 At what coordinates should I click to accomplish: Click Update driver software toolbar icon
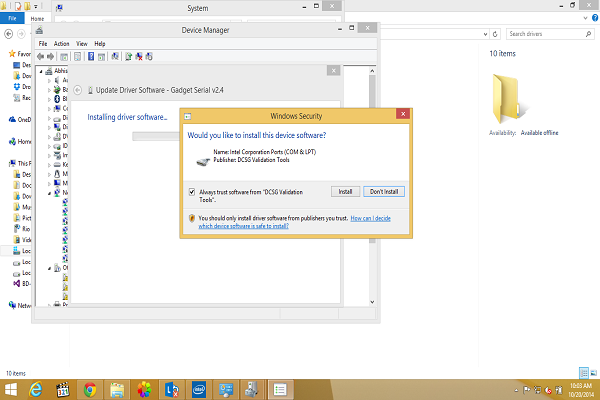(x=129, y=57)
